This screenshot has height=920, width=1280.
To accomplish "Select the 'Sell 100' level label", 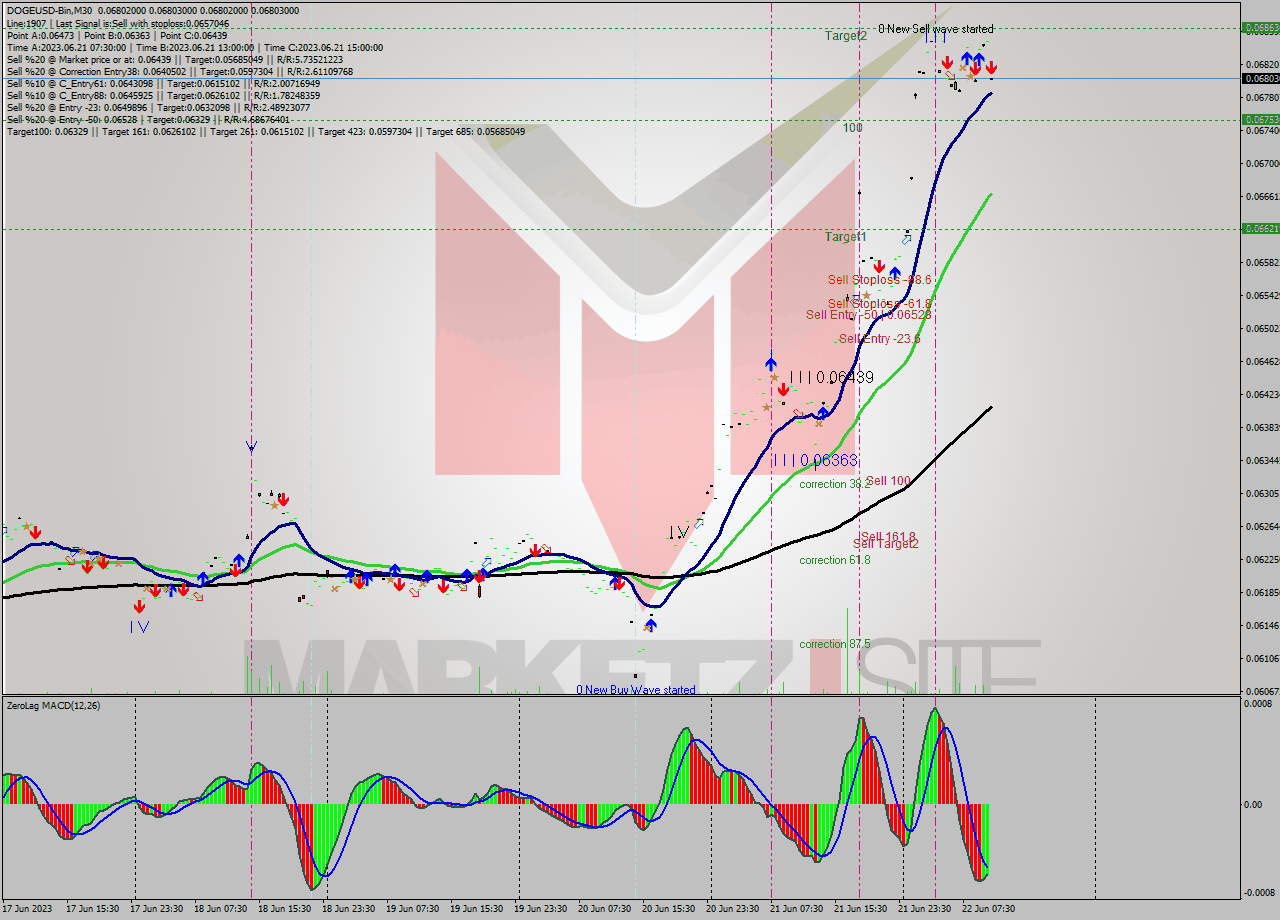I will pos(888,481).
